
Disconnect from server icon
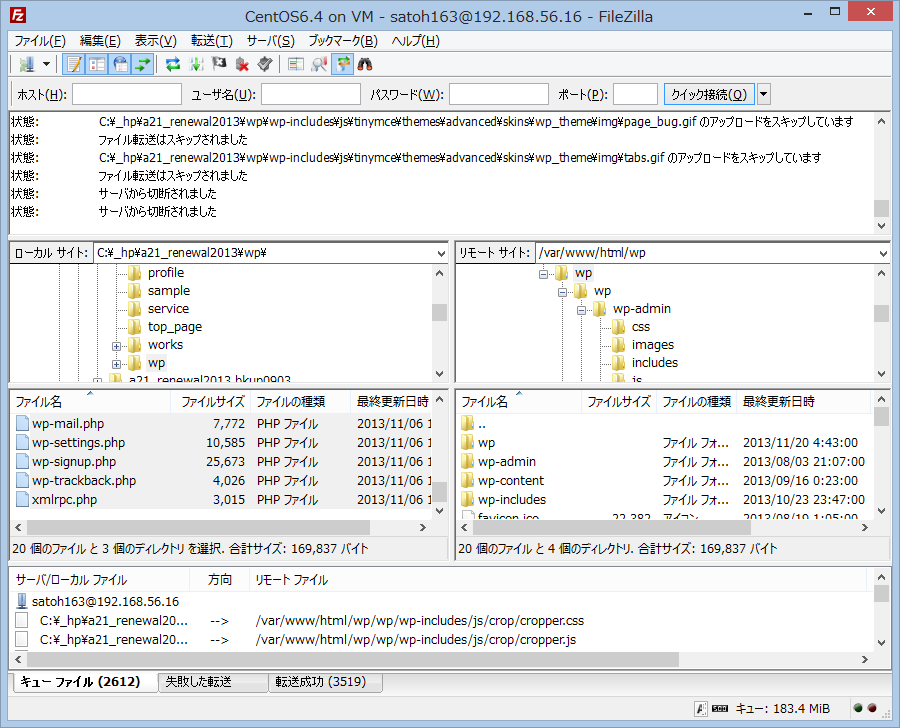(242, 64)
